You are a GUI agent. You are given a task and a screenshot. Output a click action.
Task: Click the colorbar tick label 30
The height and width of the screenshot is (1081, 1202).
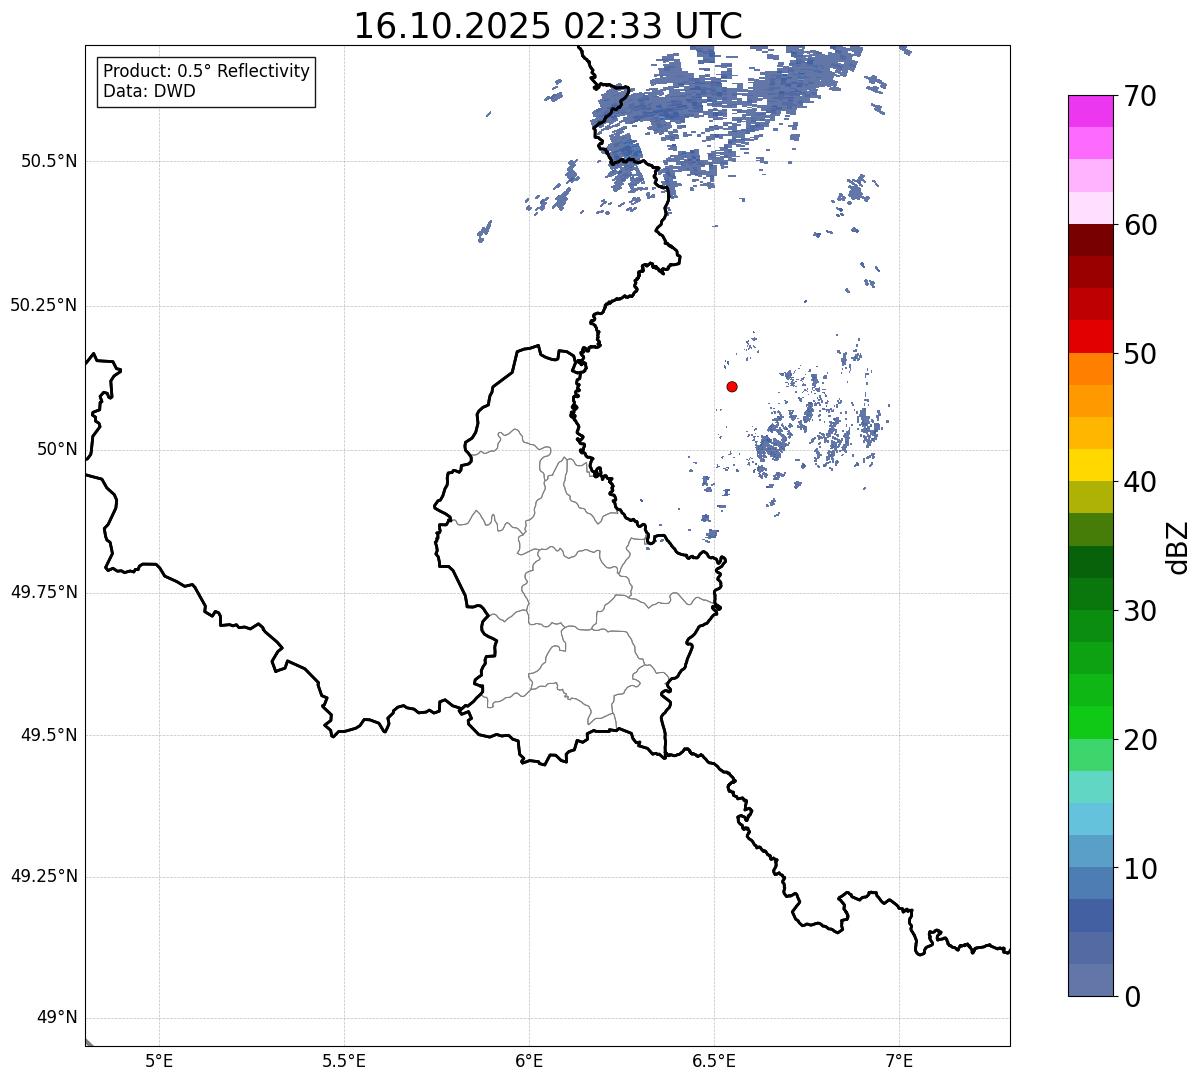[x=1140, y=611]
